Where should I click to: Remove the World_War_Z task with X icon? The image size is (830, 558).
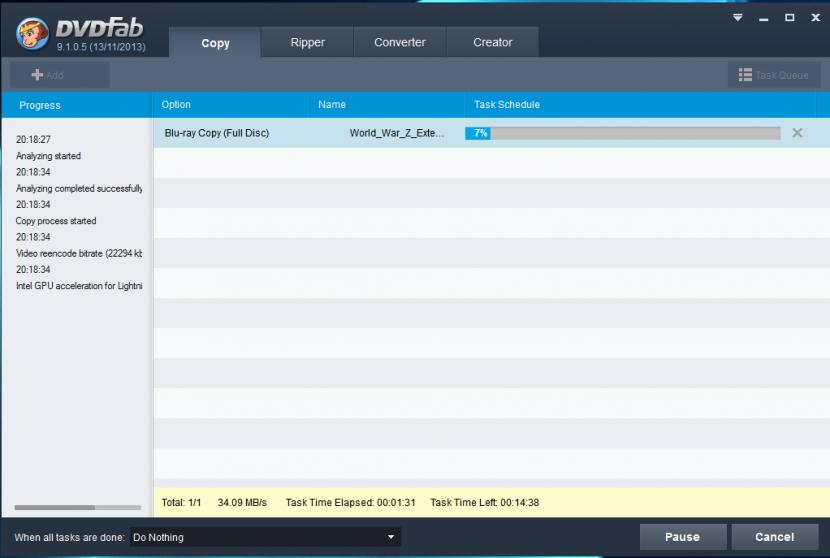[797, 133]
